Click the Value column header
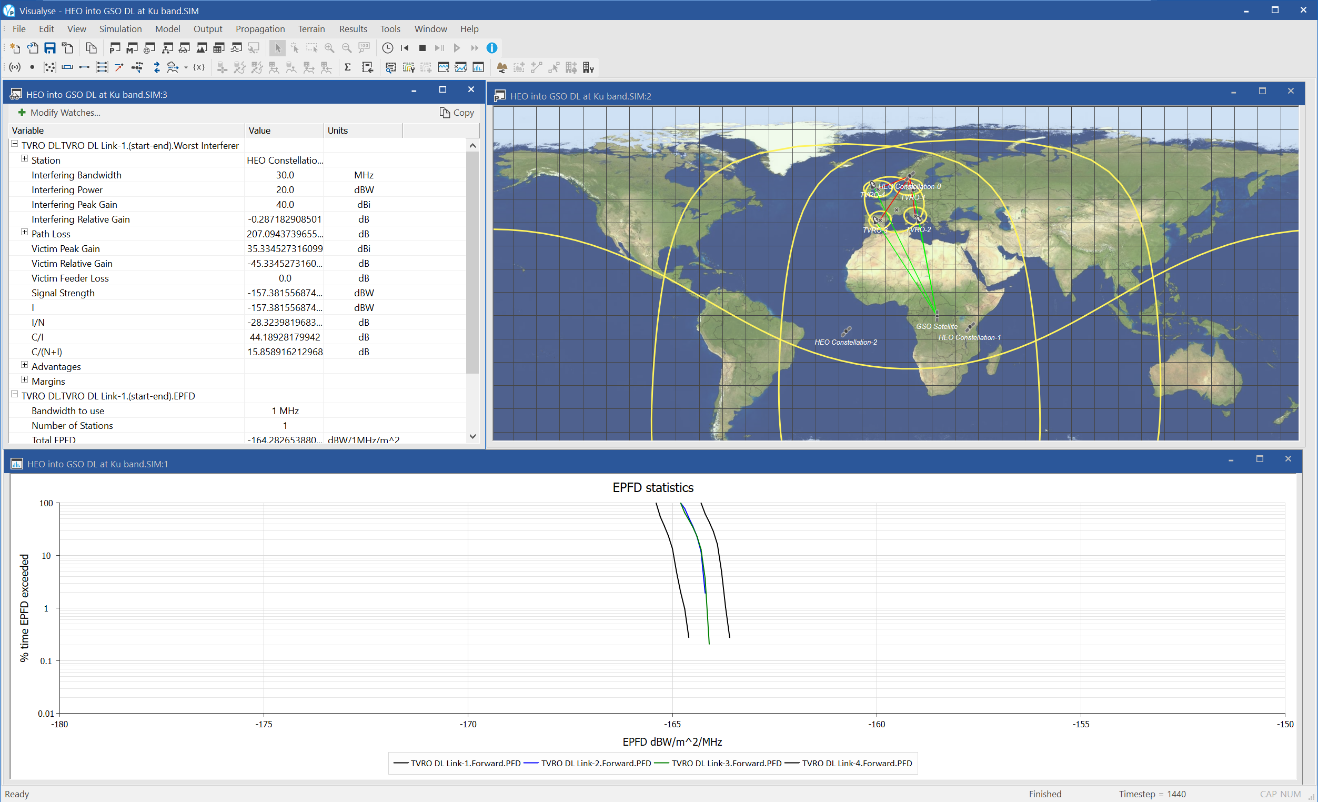Screen dimensions: 1318x802 (284, 131)
